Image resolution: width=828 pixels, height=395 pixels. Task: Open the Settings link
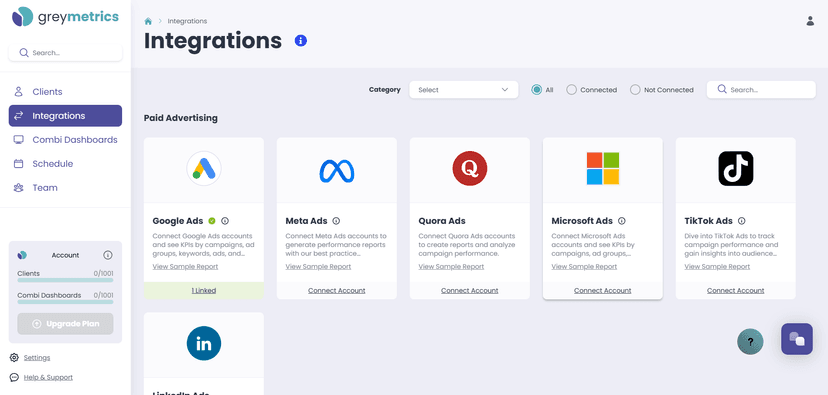pyautogui.click(x=37, y=358)
